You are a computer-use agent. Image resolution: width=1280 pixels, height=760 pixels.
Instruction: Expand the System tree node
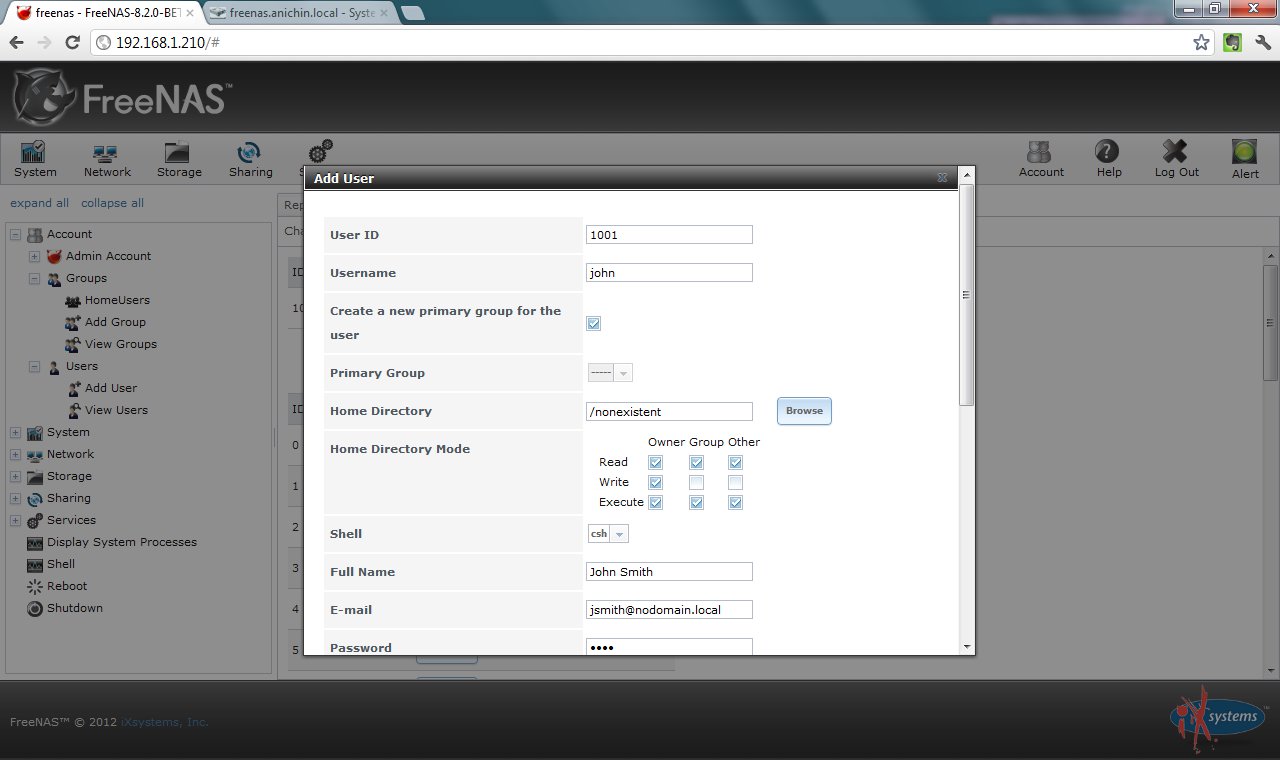[15, 433]
